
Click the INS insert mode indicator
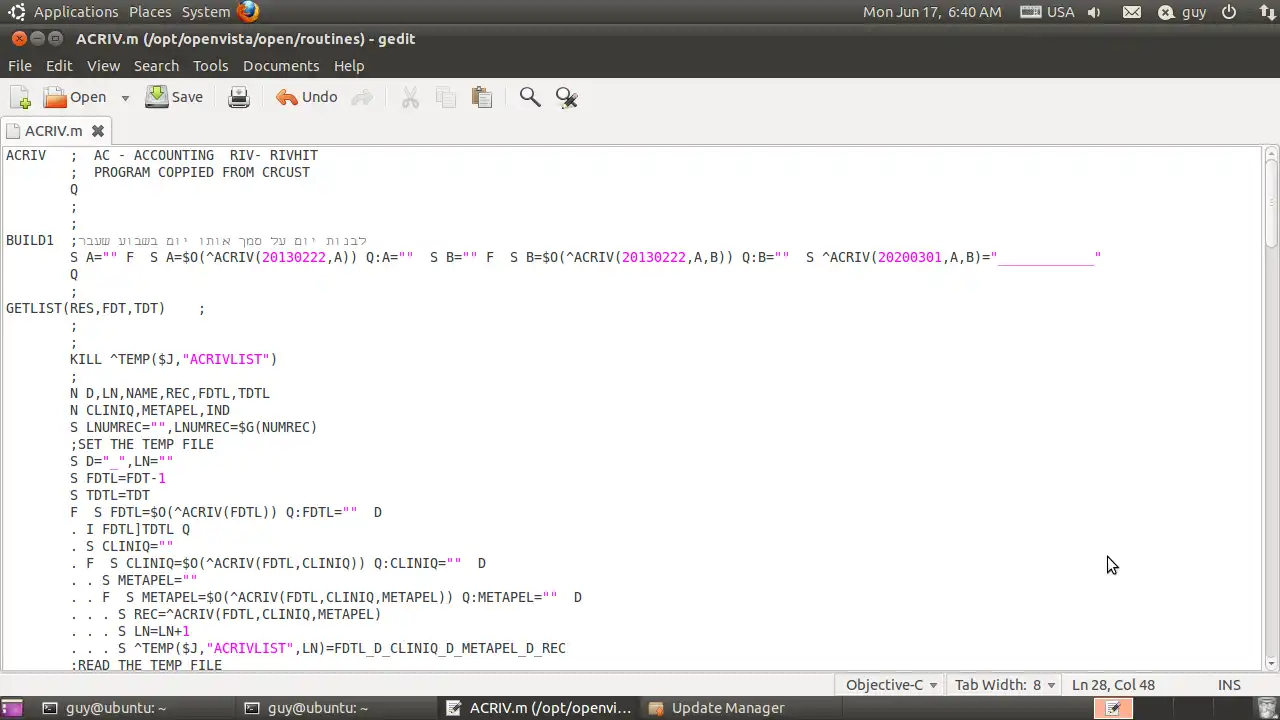pos(1229,685)
